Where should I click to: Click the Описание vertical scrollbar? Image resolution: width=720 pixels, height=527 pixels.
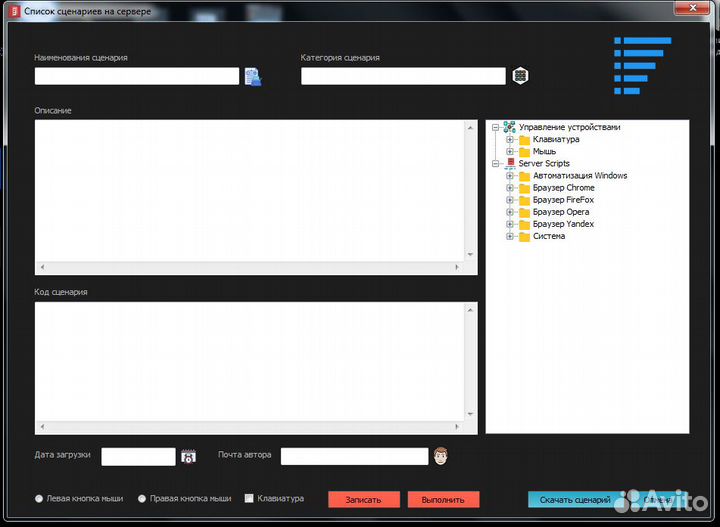(x=470, y=190)
